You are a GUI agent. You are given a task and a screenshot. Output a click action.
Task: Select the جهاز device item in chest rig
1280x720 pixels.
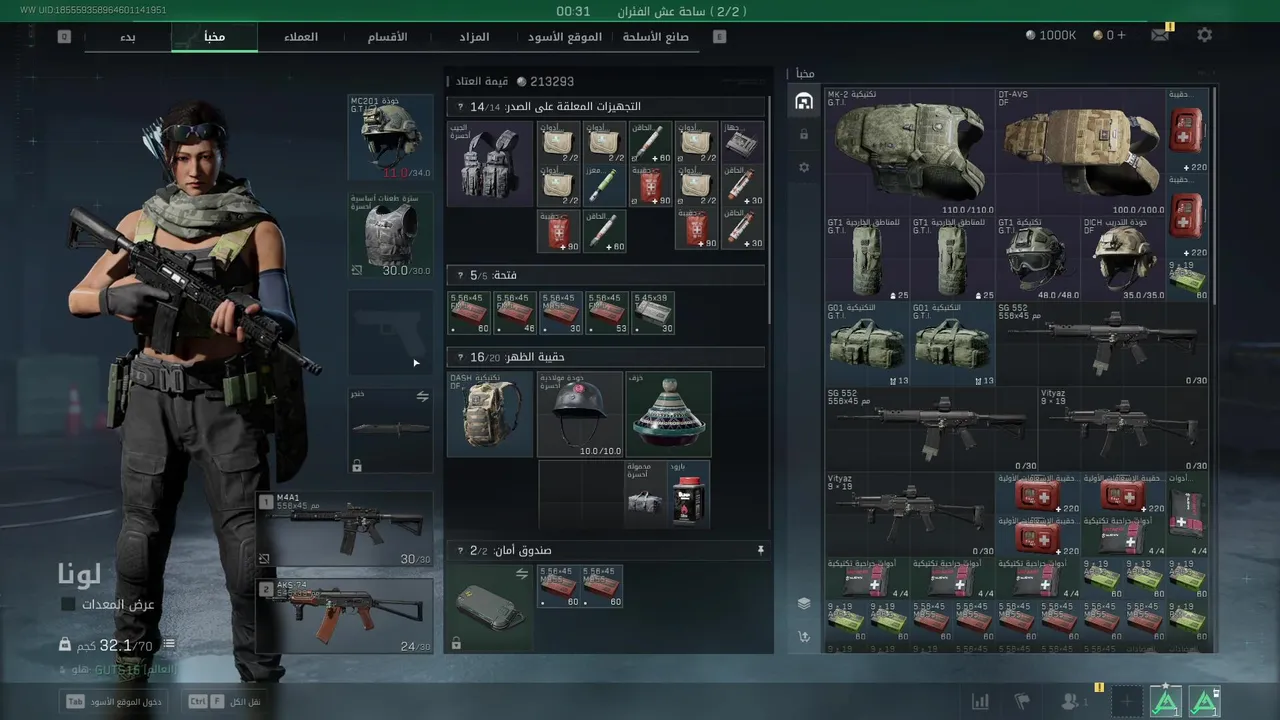click(x=742, y=143)
